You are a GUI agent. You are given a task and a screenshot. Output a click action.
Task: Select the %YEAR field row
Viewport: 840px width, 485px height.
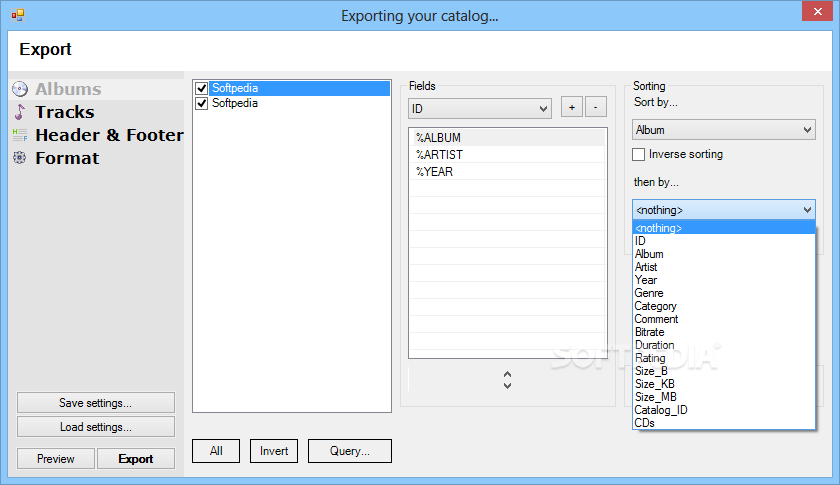(x=507, y=172)
